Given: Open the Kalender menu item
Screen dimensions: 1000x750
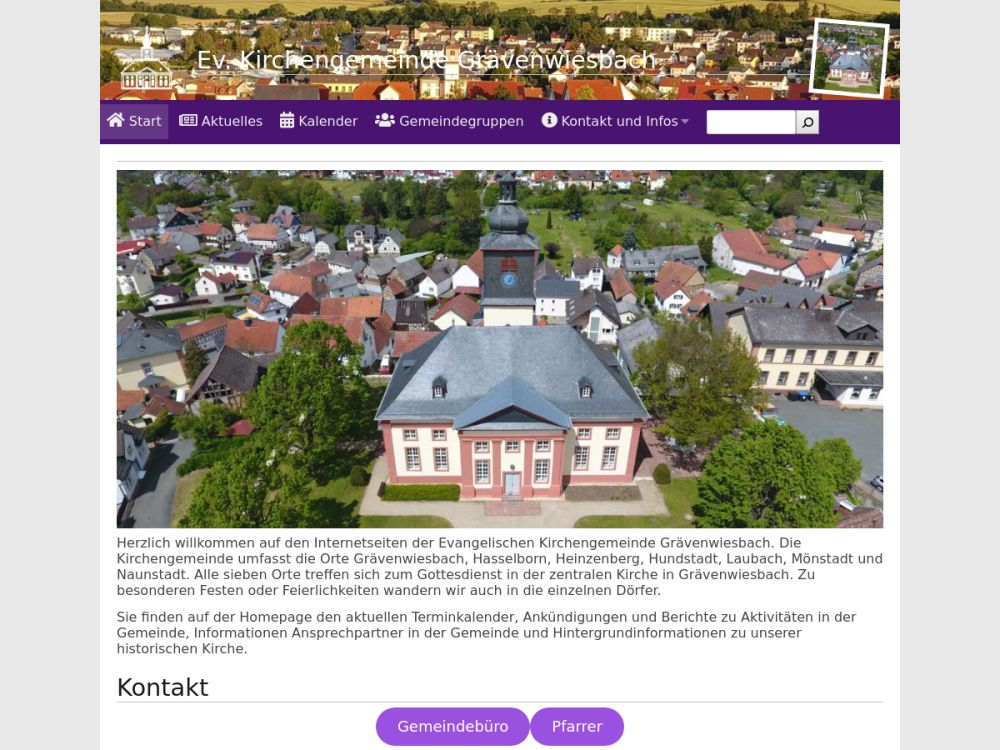Looking at the screenshot, I should [x=328, y=121].
